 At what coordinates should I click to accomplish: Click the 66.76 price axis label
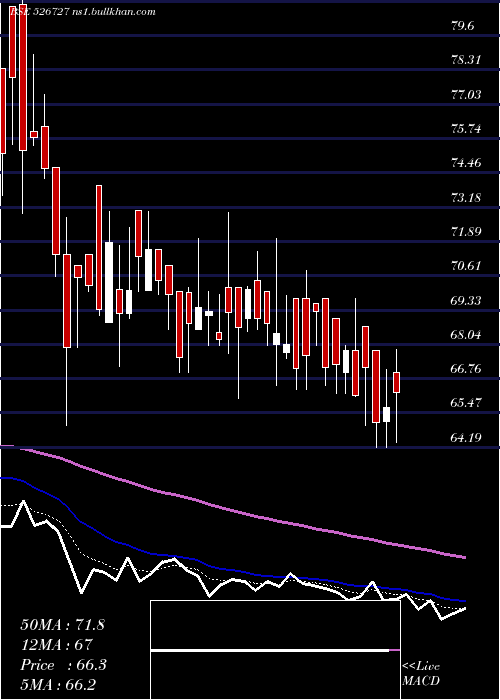point(466,368)
